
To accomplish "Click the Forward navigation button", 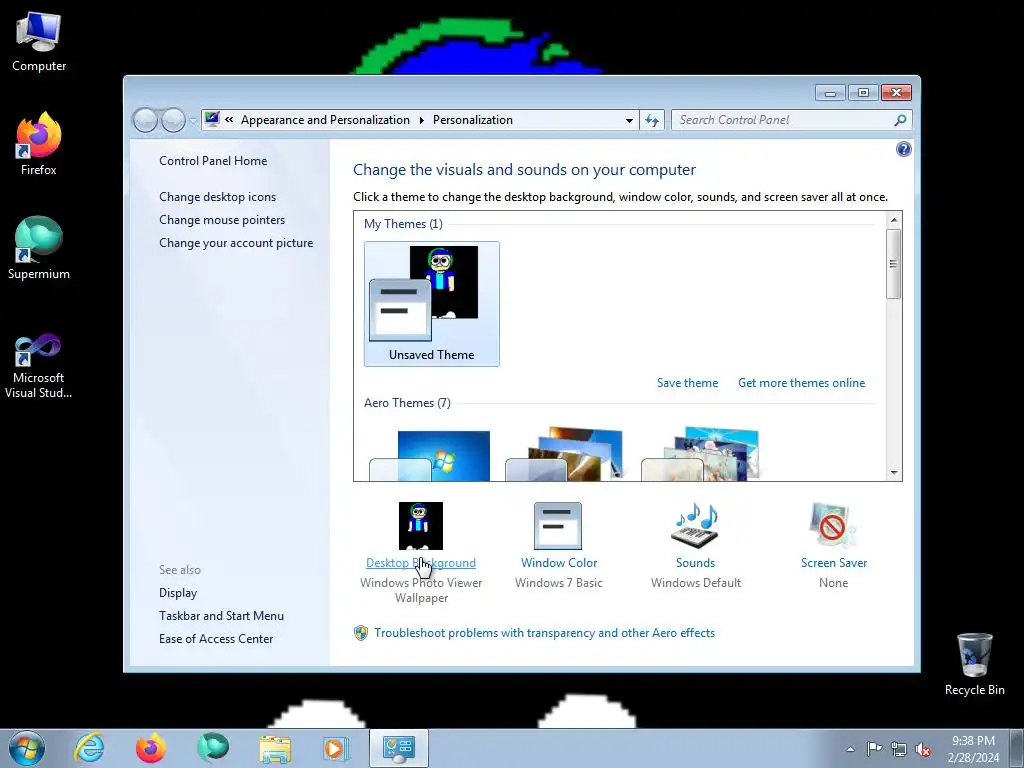I will click(173, 120).
